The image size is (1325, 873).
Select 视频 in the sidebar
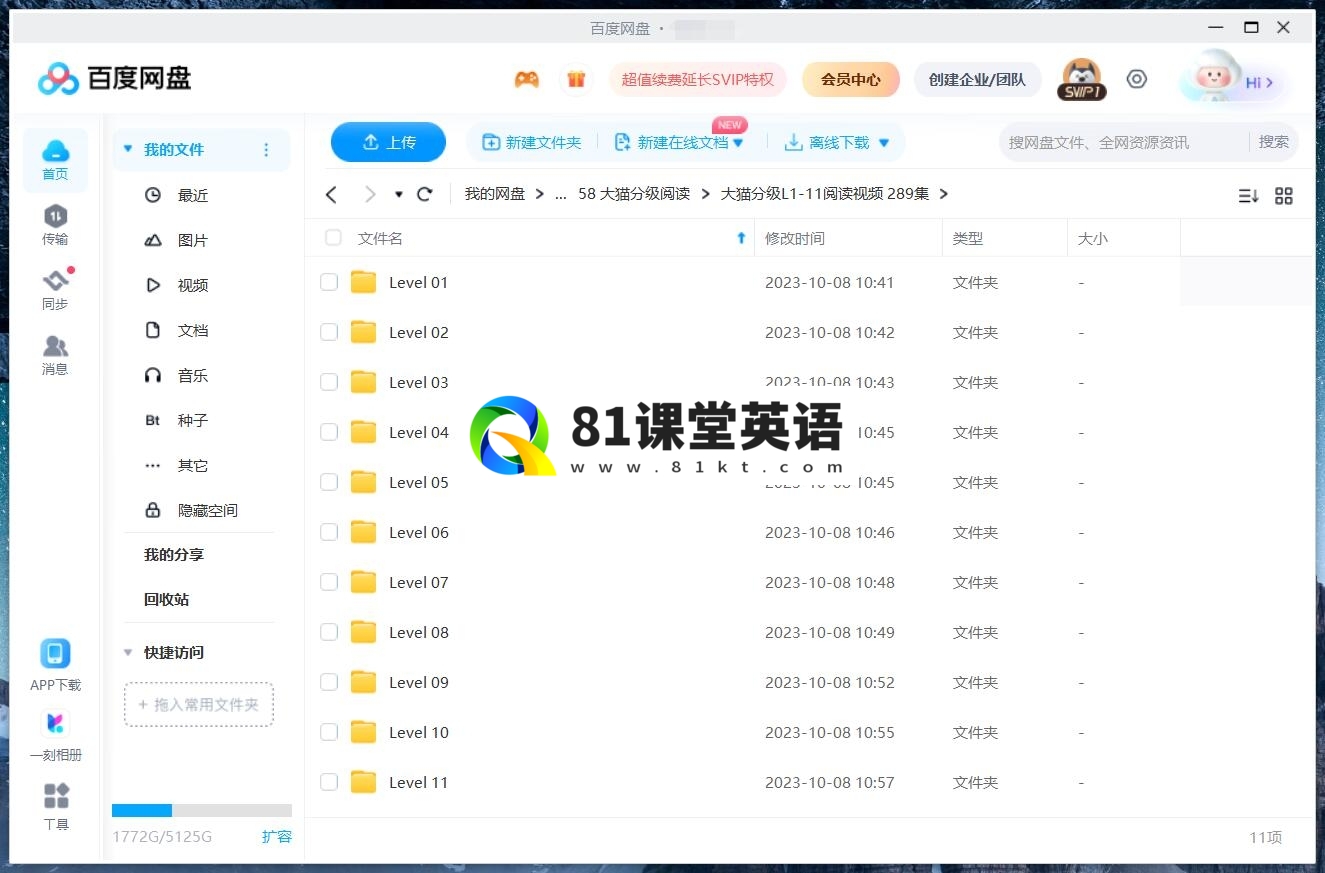pyautogui.click(x=193, y=285)
